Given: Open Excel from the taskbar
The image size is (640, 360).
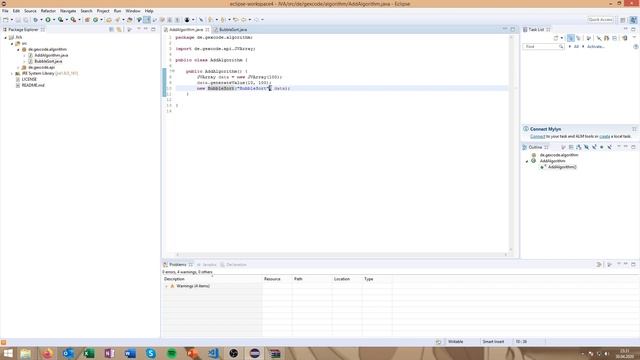Looking at the screenshot, I should (89, 353).
